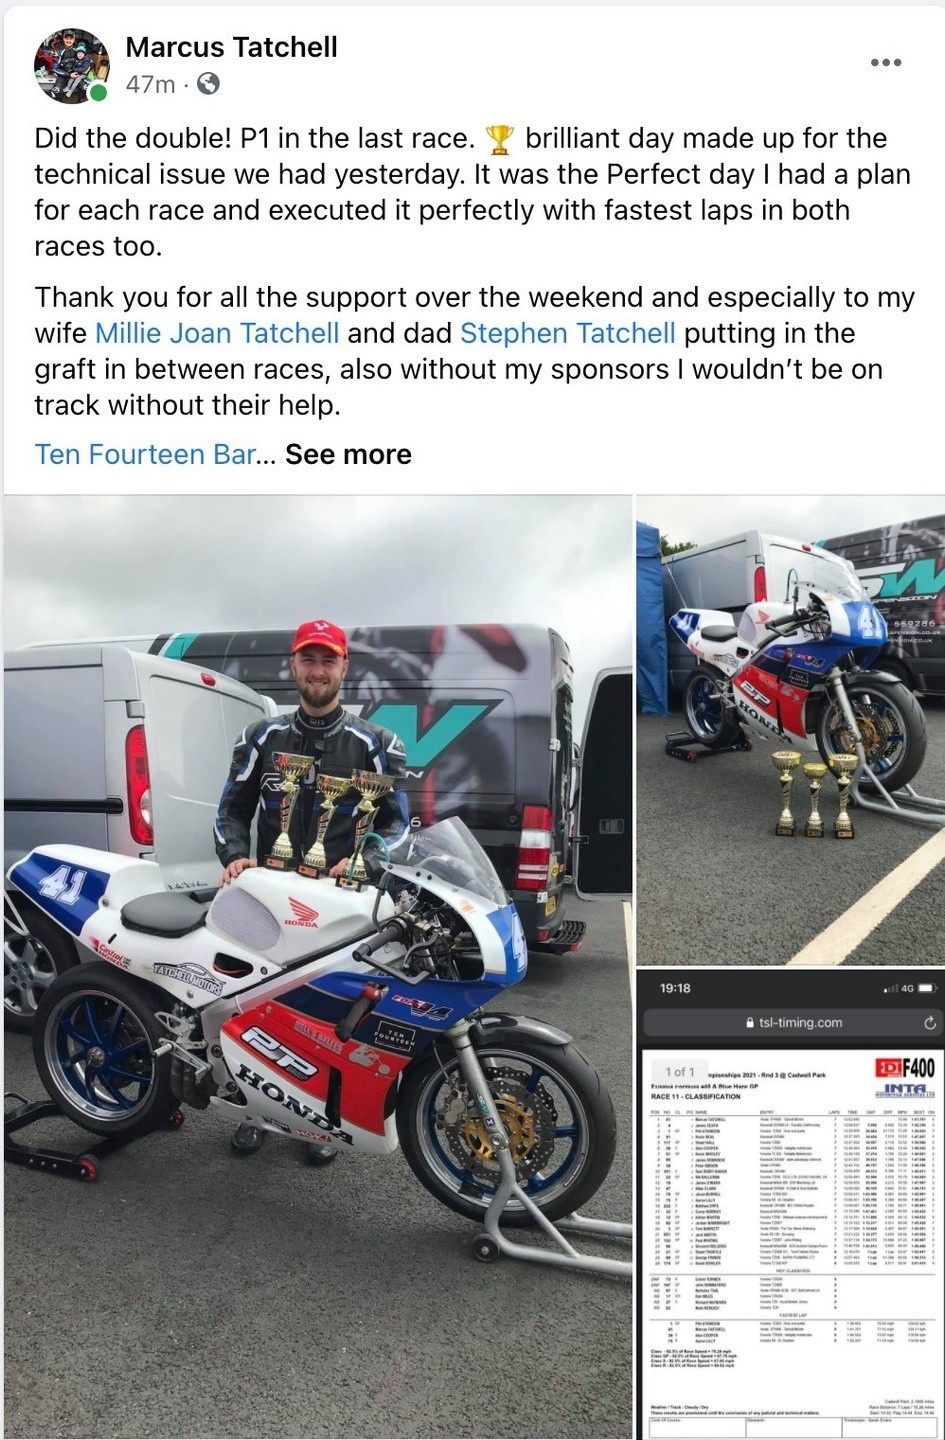945x1440 pixels.
Task: Click the padlock icon beside tsl-timing.com
Action: (x=751, y=1023)
